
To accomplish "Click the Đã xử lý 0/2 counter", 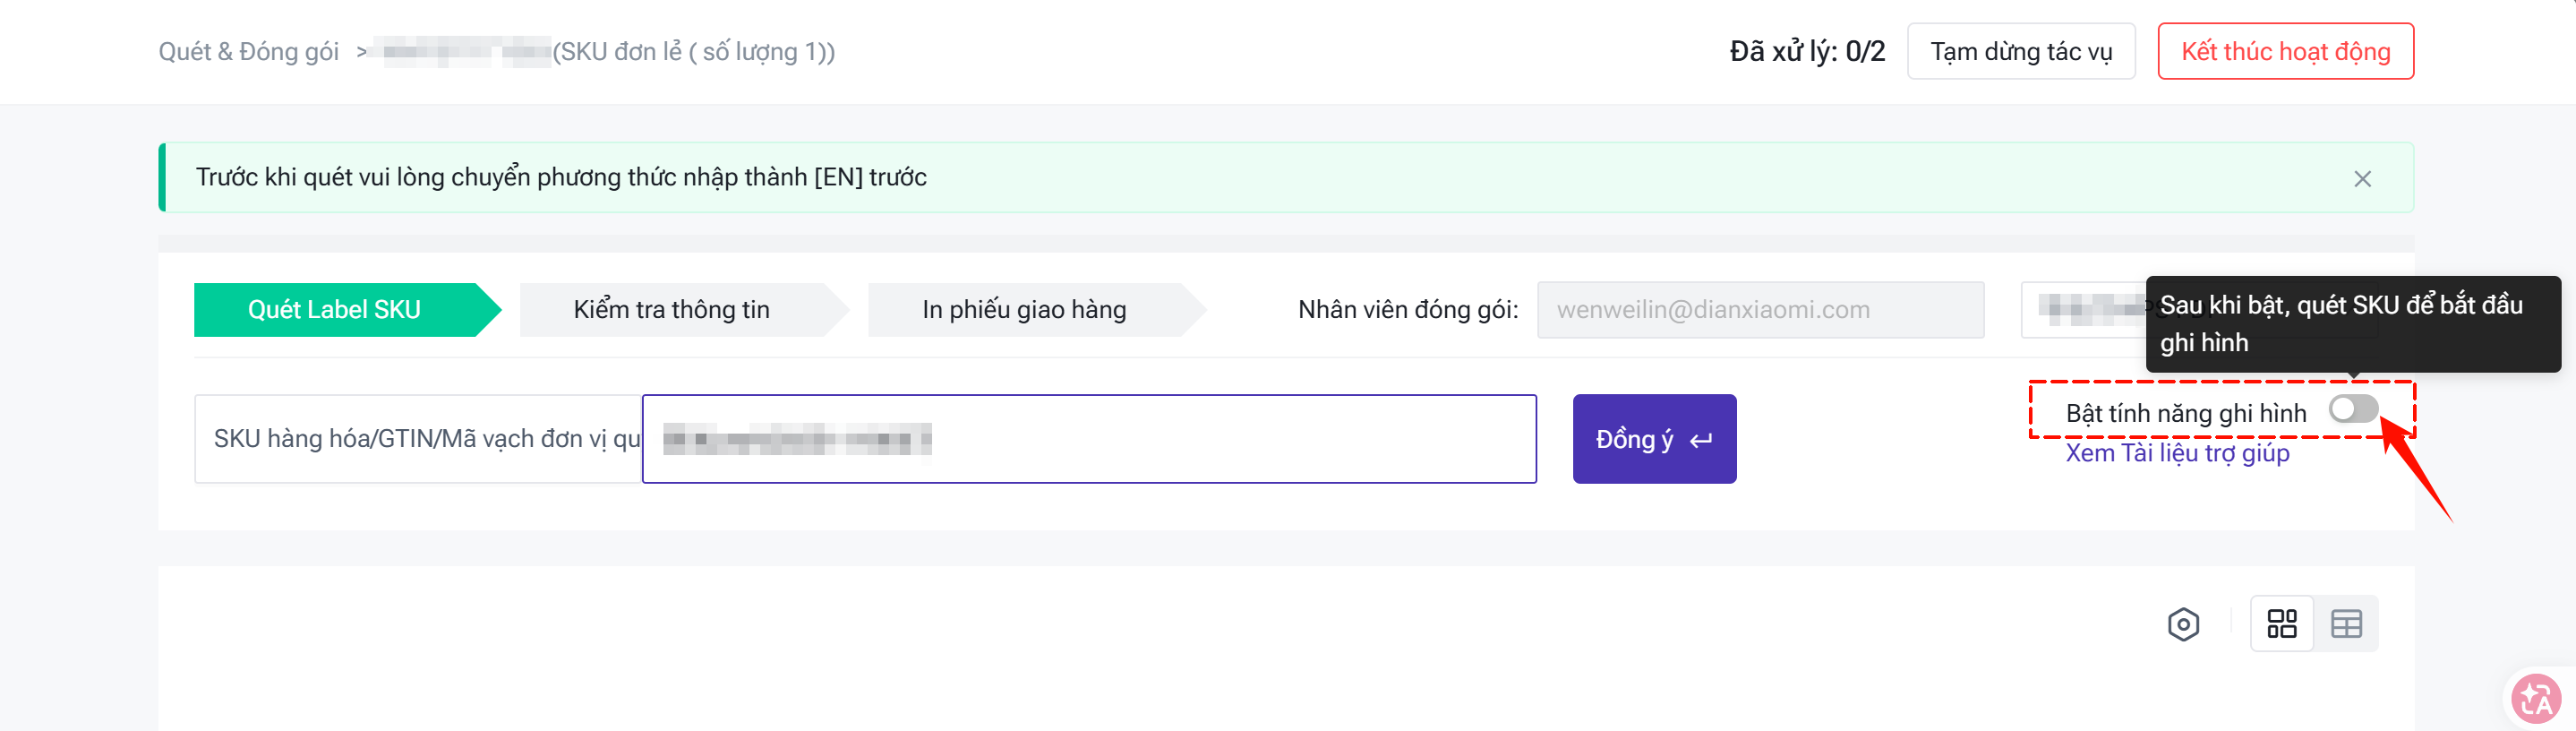I will (x=1807, y=51).
